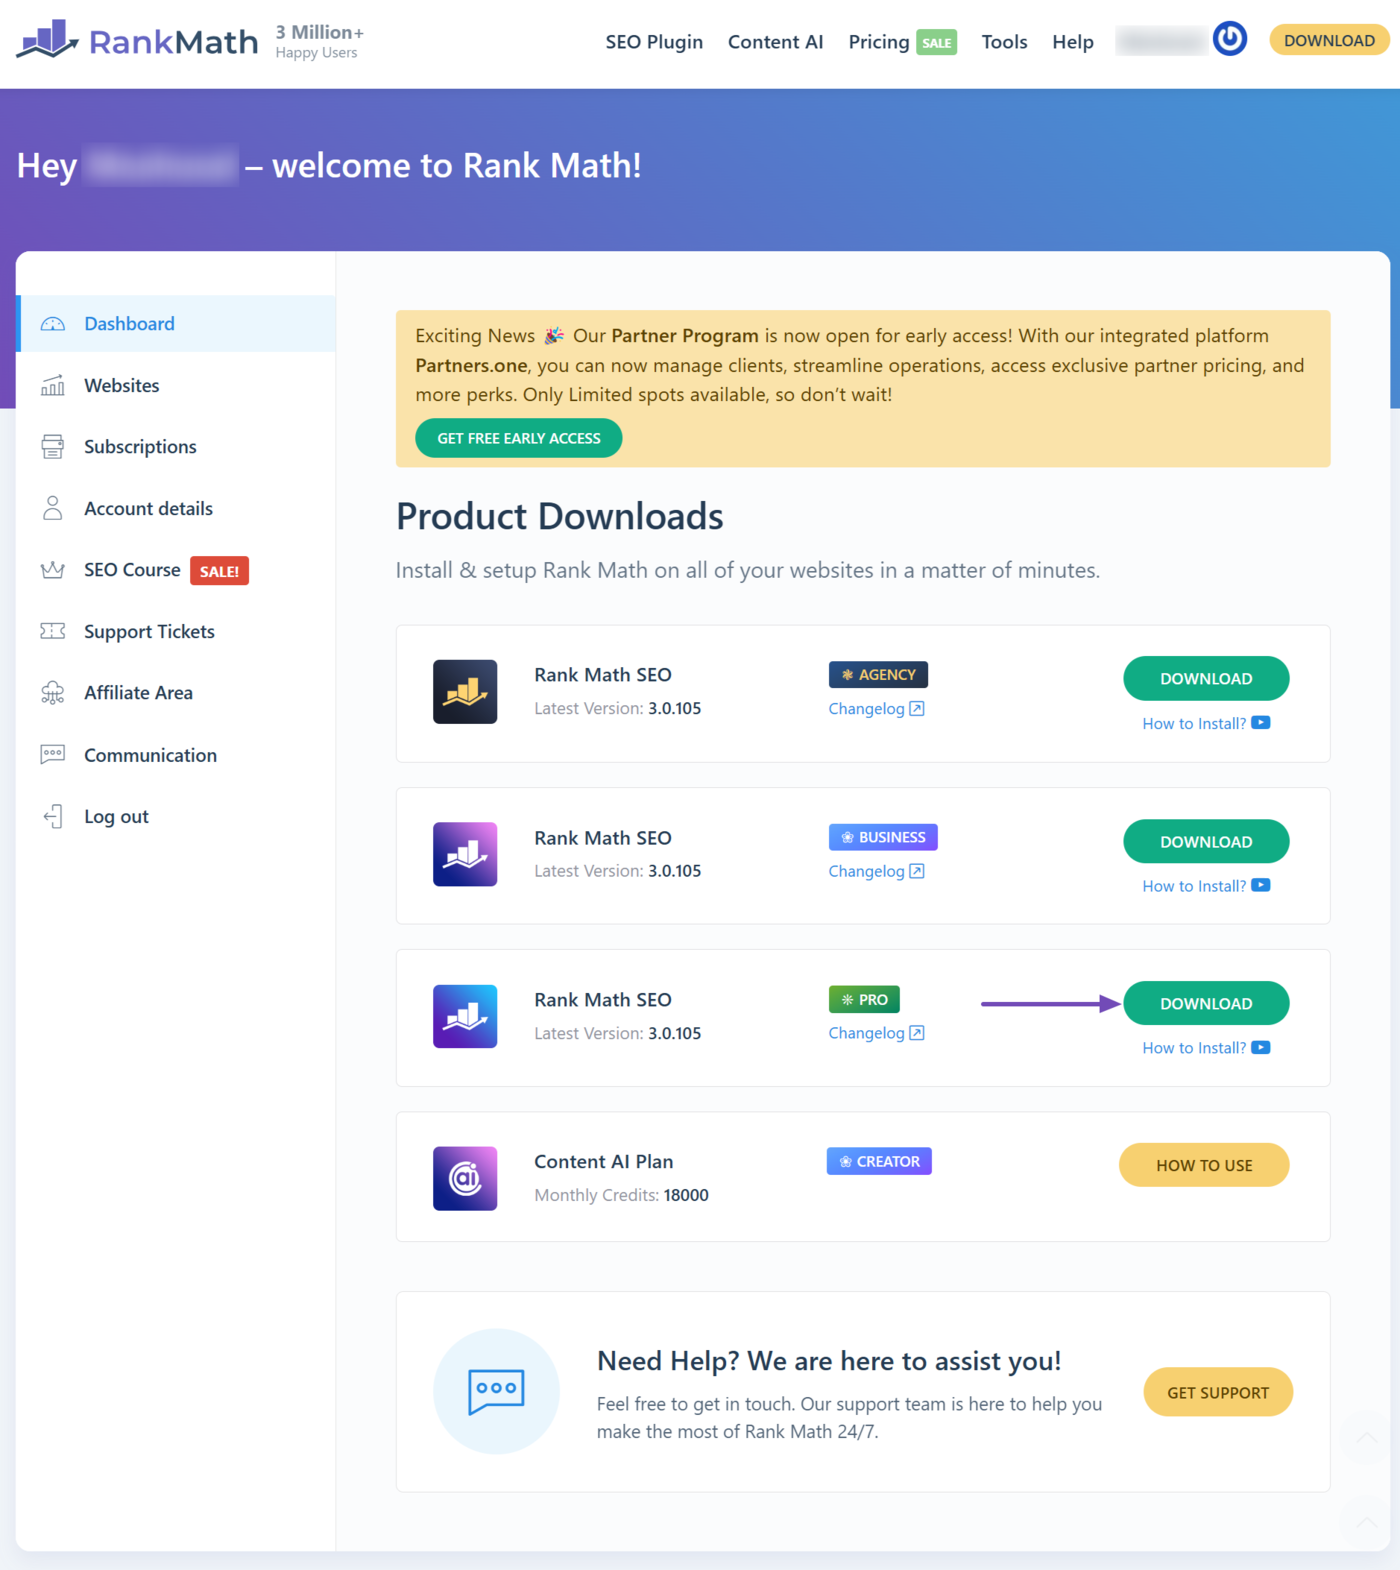
Task: Click the upper scroll-to-top arrow at the page edge
Action: (1366, 1438)
